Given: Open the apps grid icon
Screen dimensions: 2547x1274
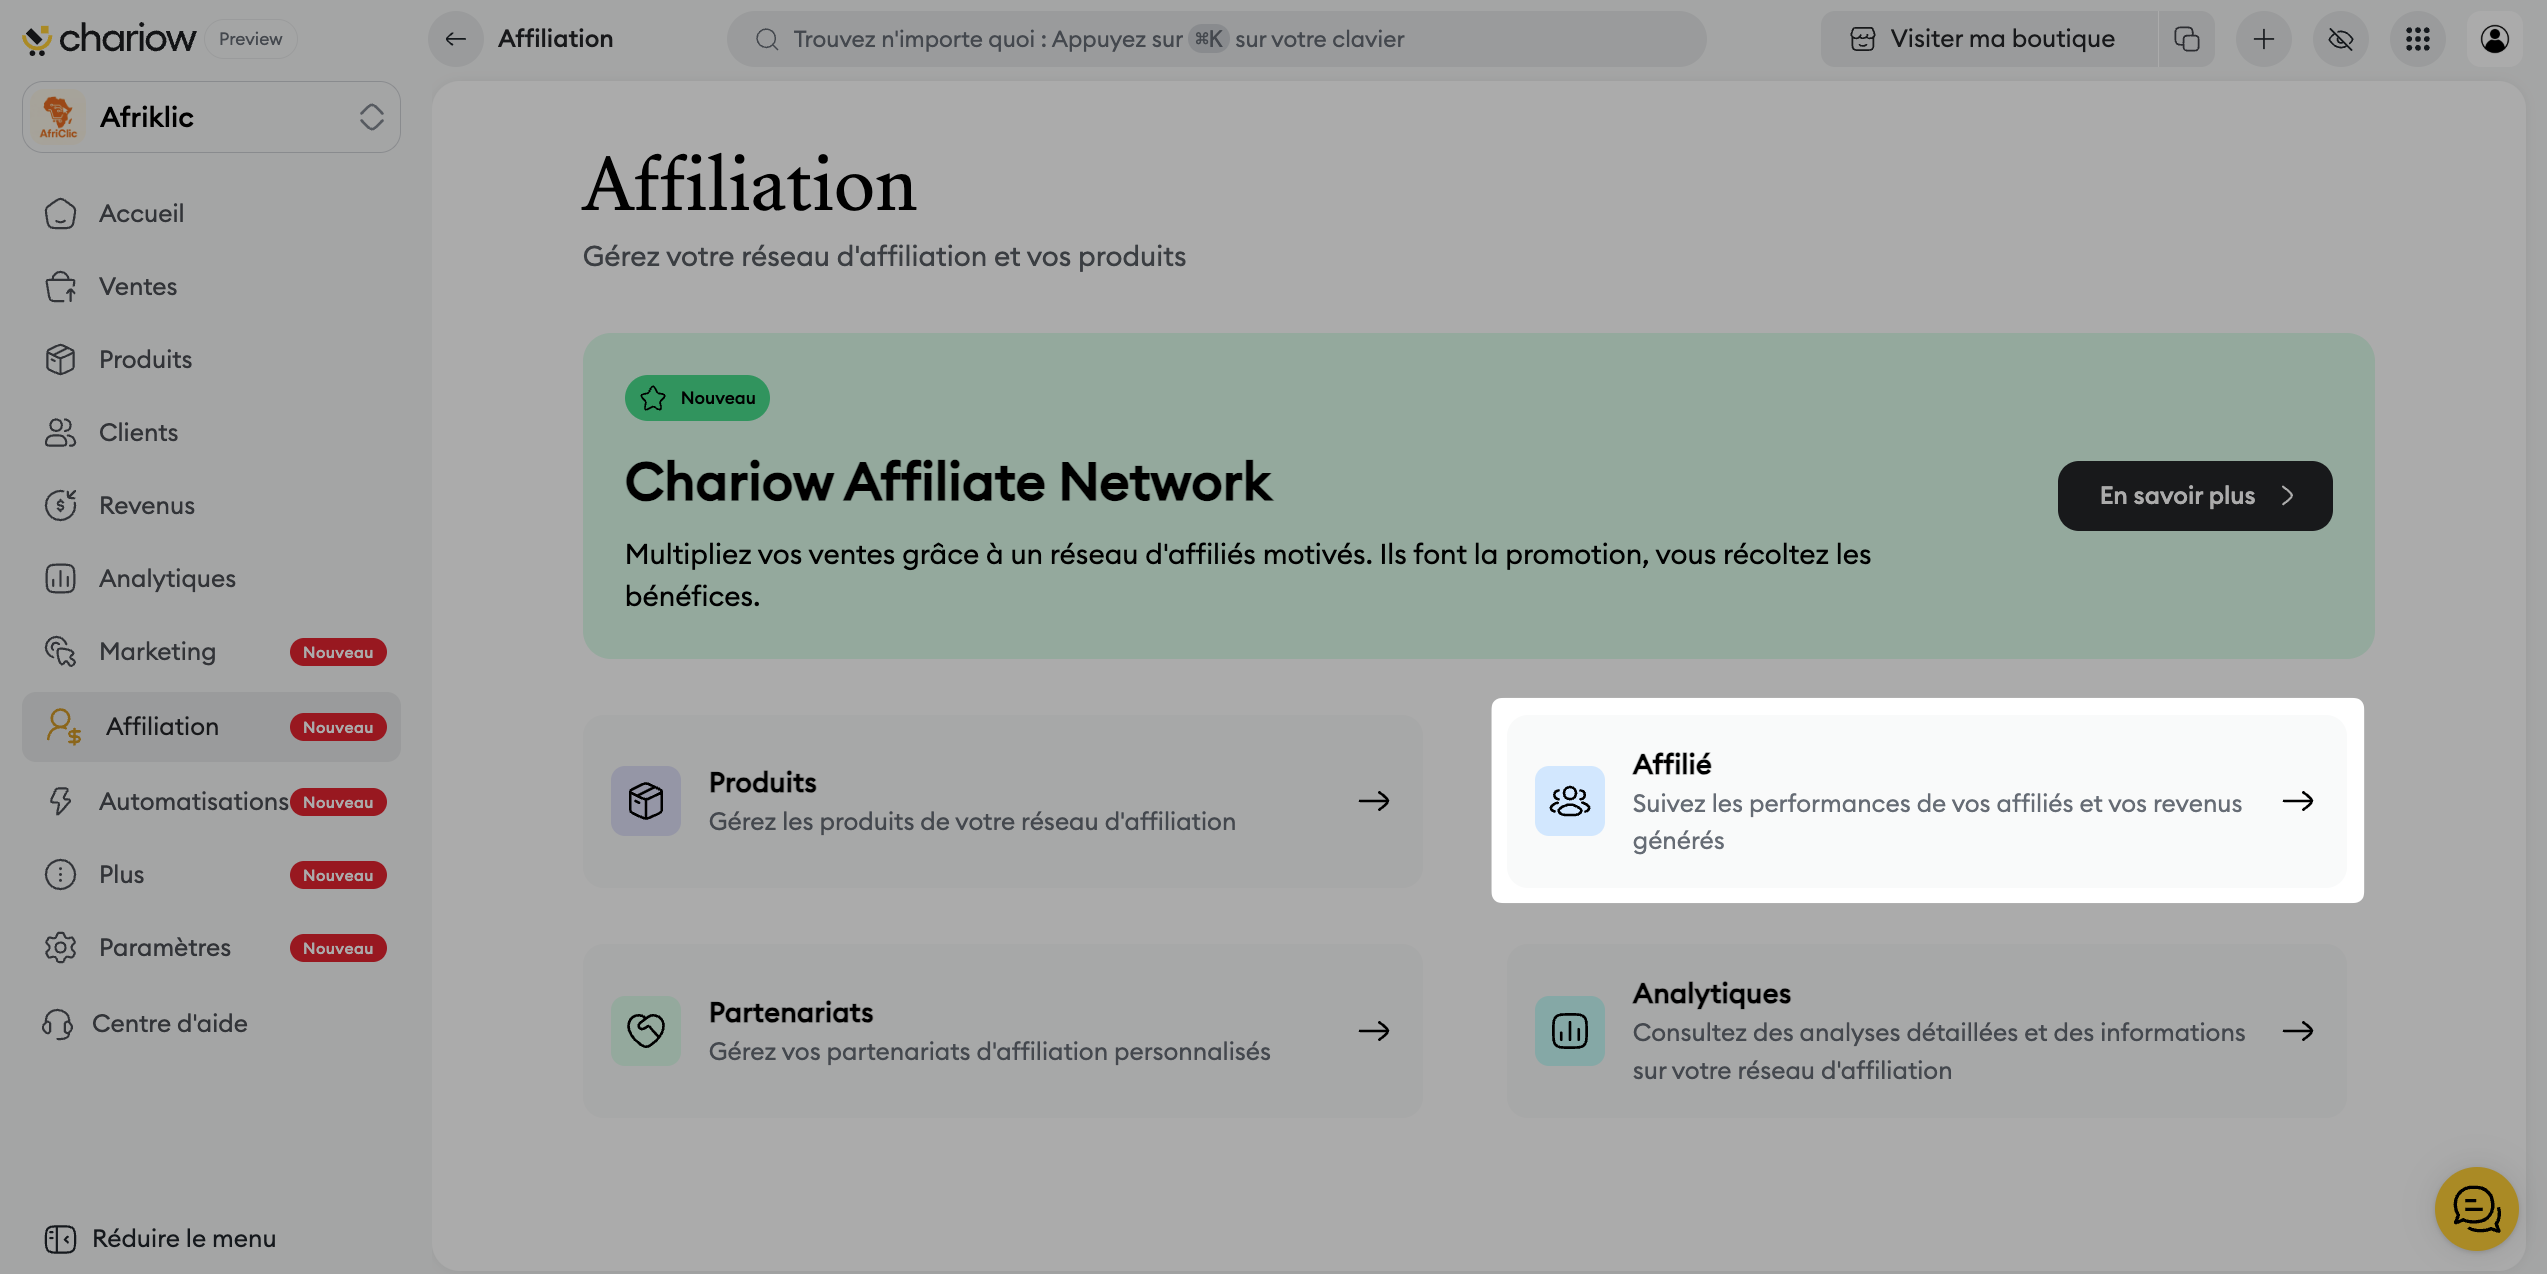Looking at the screenshot, I should pos(2417,39).
